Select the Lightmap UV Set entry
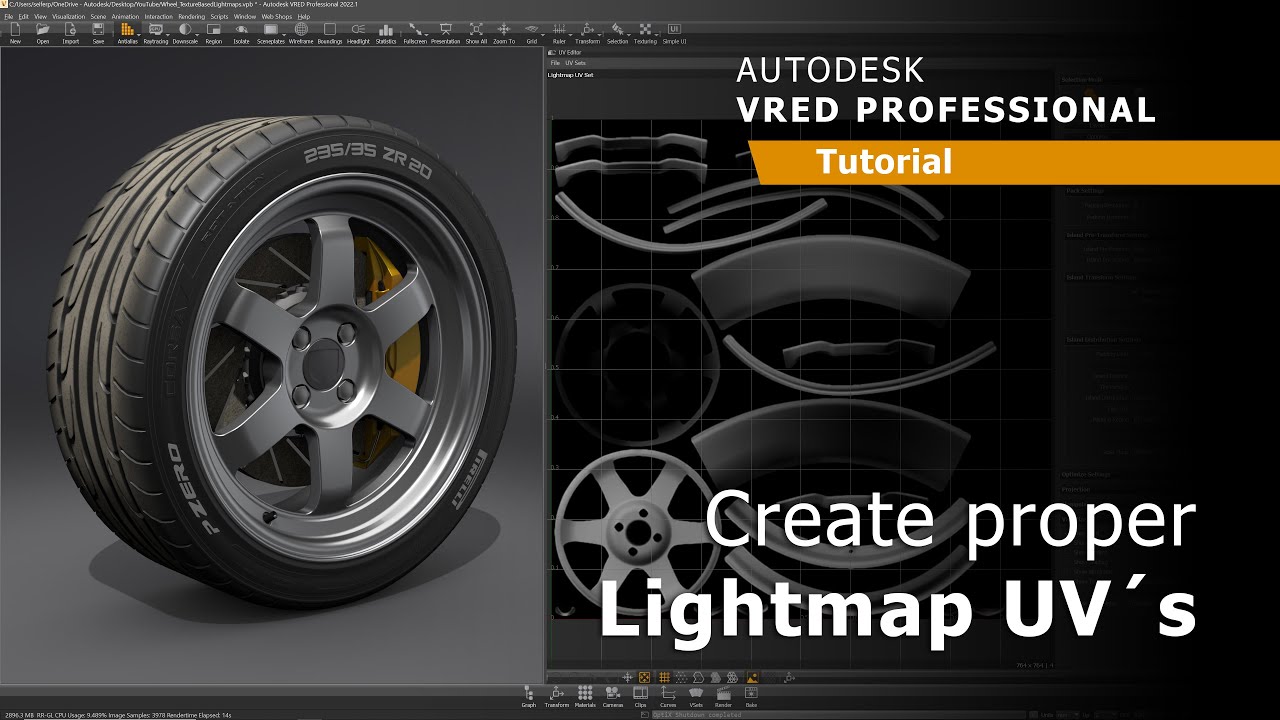The height and width of the screenshot is (720, 1280). coord(571,75)
